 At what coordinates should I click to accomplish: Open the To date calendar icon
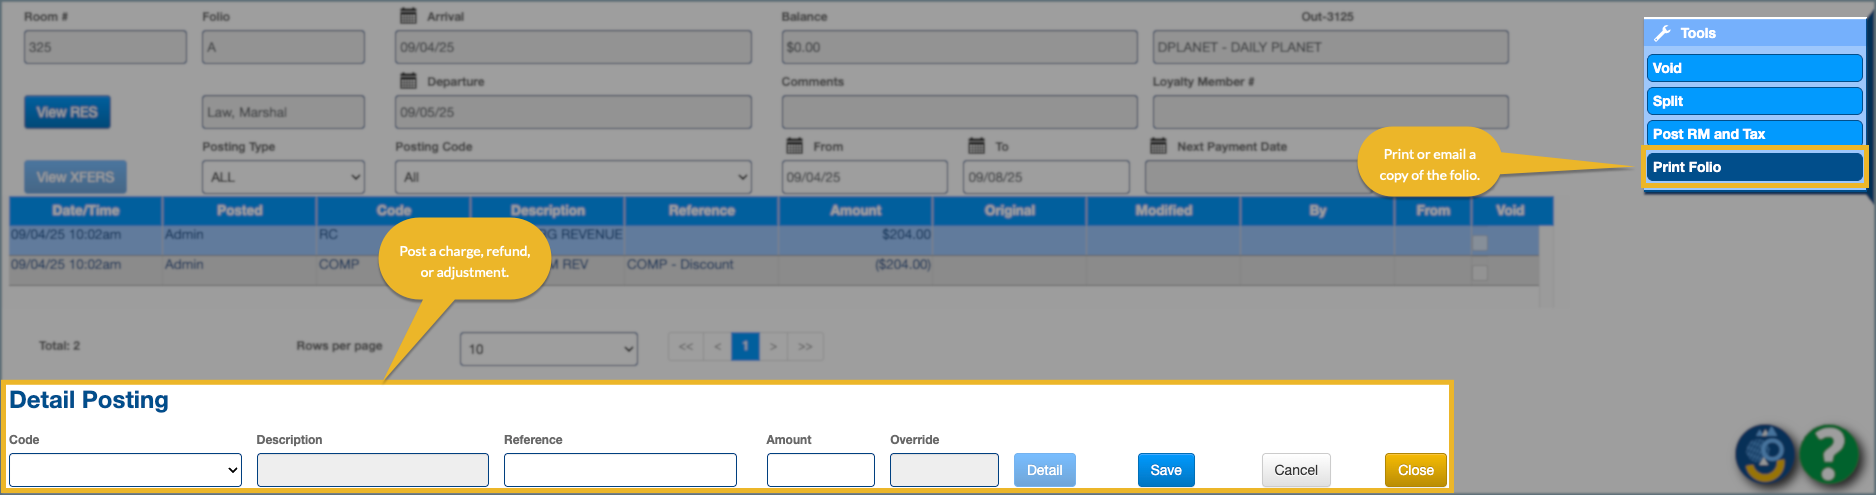click(x=977, y=146)
